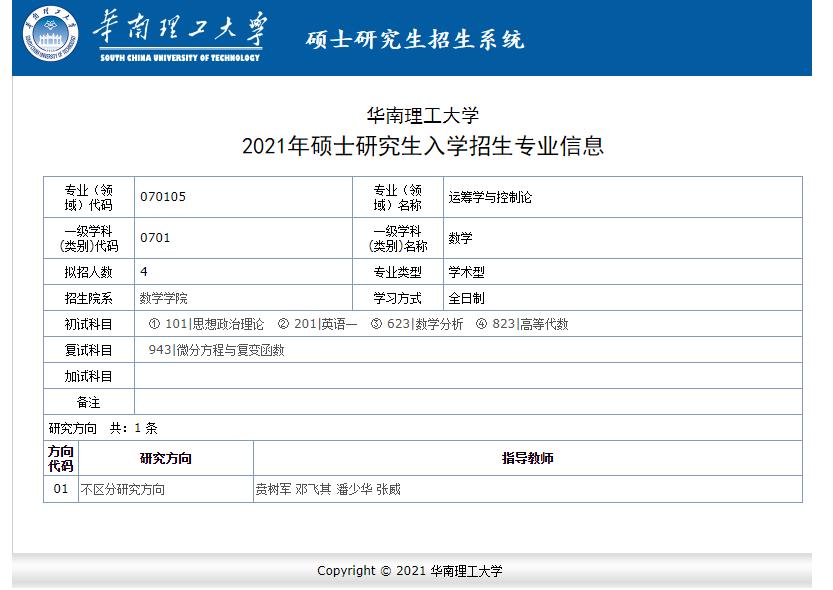Click the 方向代码 column header

click(61, 458)
